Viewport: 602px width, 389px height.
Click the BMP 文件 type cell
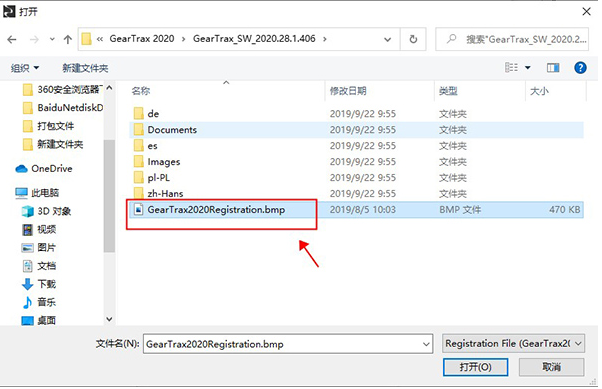coord(460,210)
